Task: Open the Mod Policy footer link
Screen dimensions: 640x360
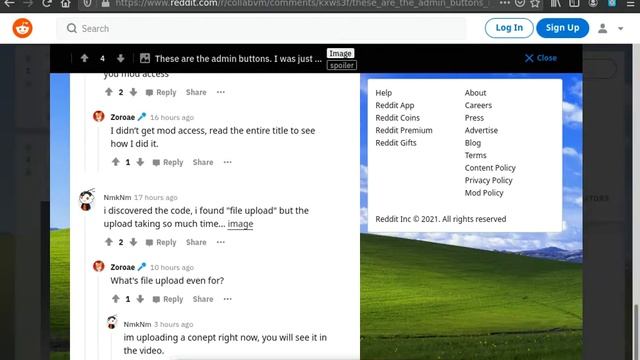Action: 484,193
